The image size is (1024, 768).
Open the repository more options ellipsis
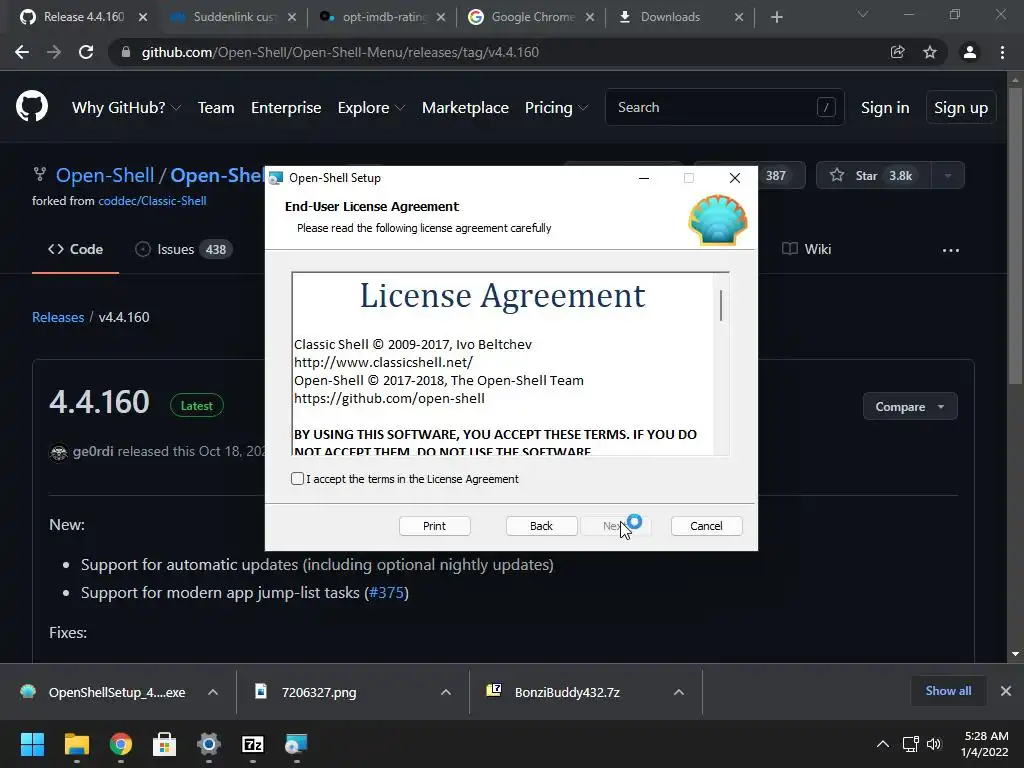point(951,250)
